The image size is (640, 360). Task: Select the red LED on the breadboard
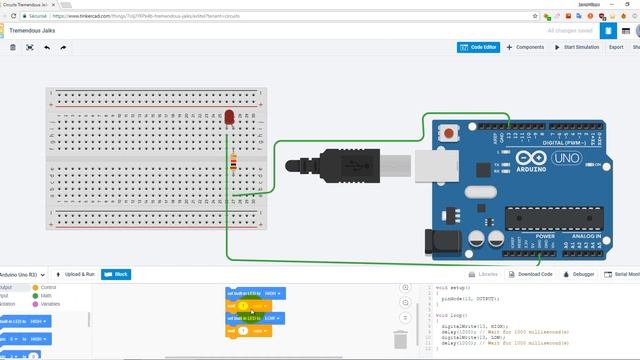point(229,118)
